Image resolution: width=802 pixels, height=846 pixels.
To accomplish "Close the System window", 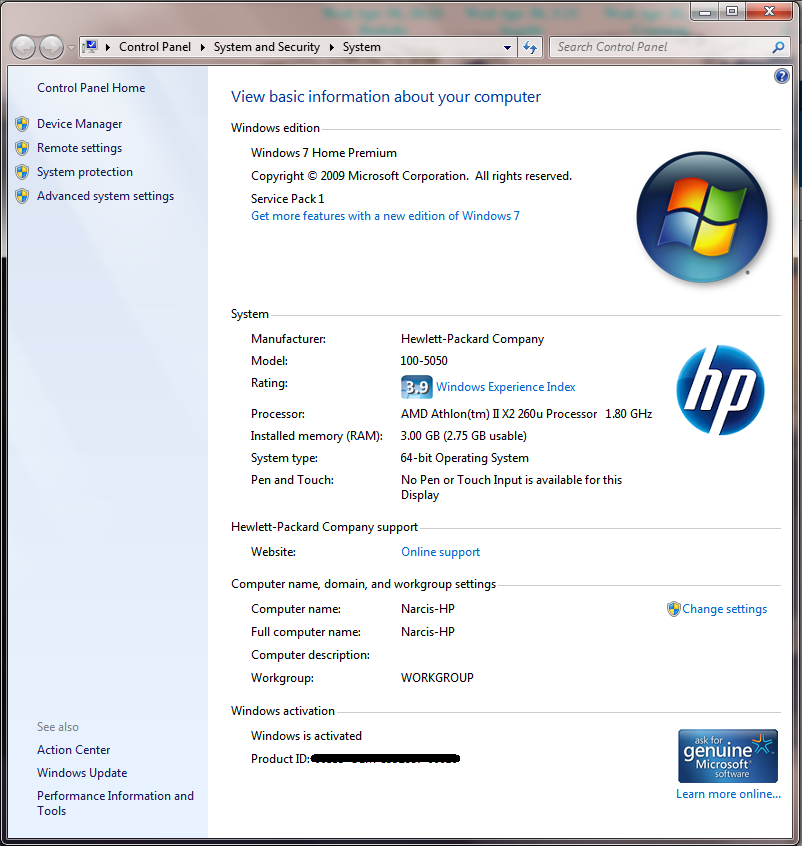I will point(769,11).
